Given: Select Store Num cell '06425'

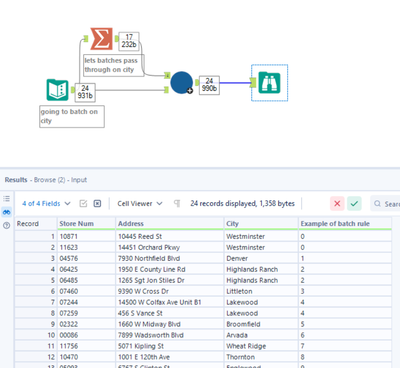Looking at the screenshot, I should pyautogui.click(x=86, y=269).
